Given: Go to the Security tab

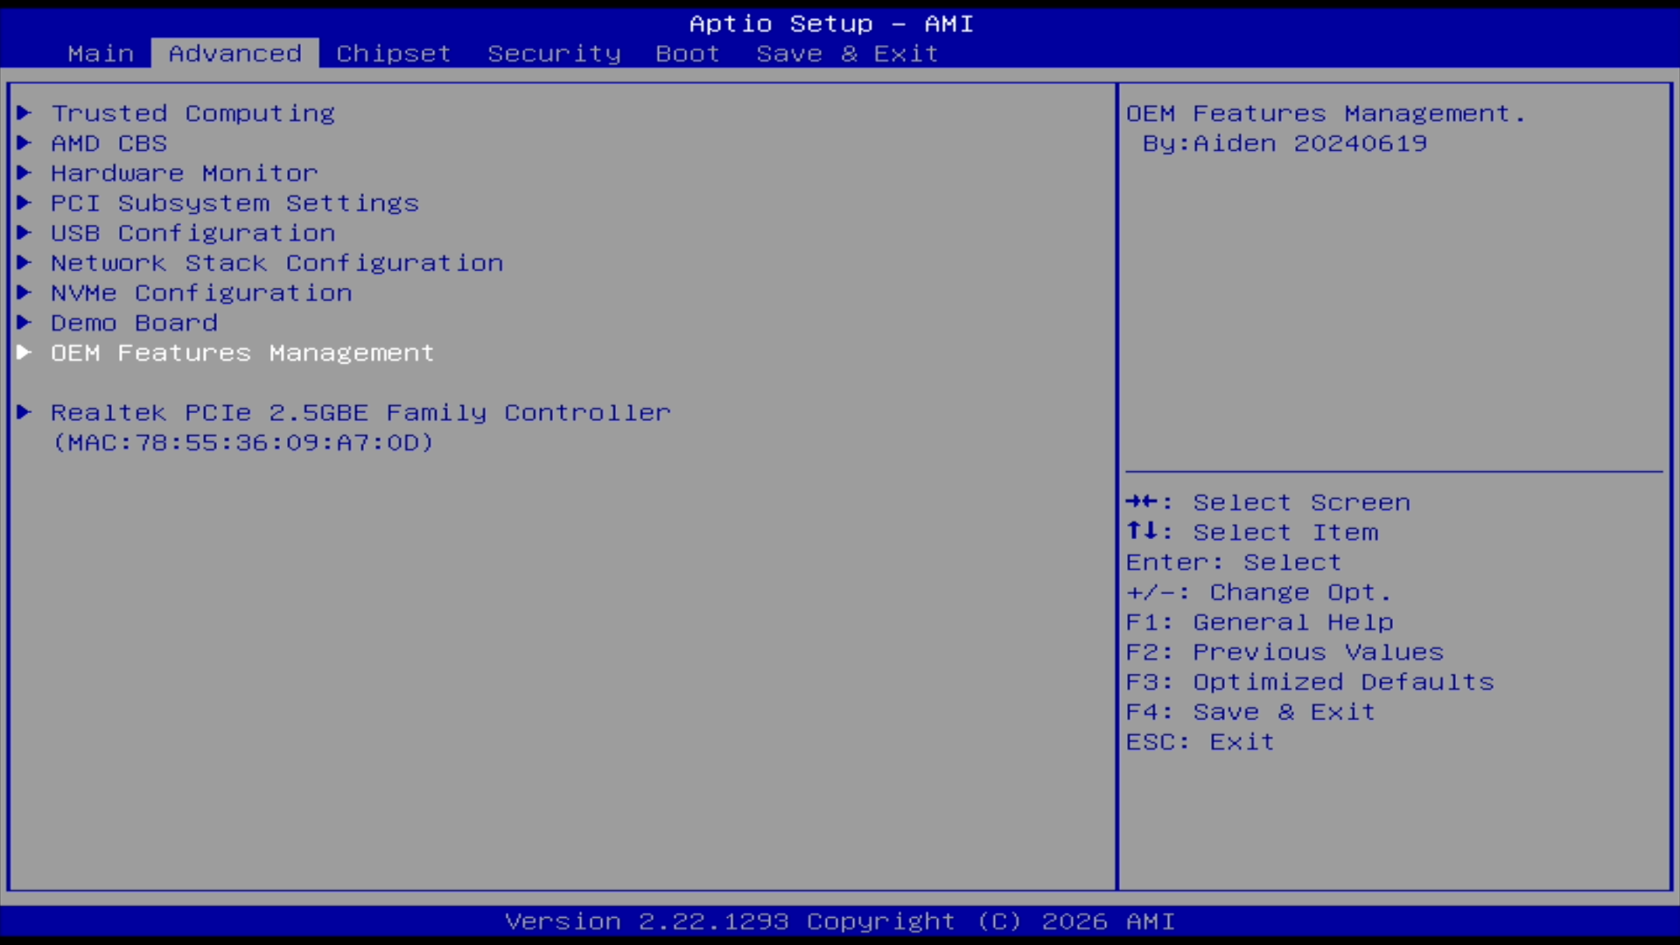Looking at the screenshot, I should (x=554, y=53).
